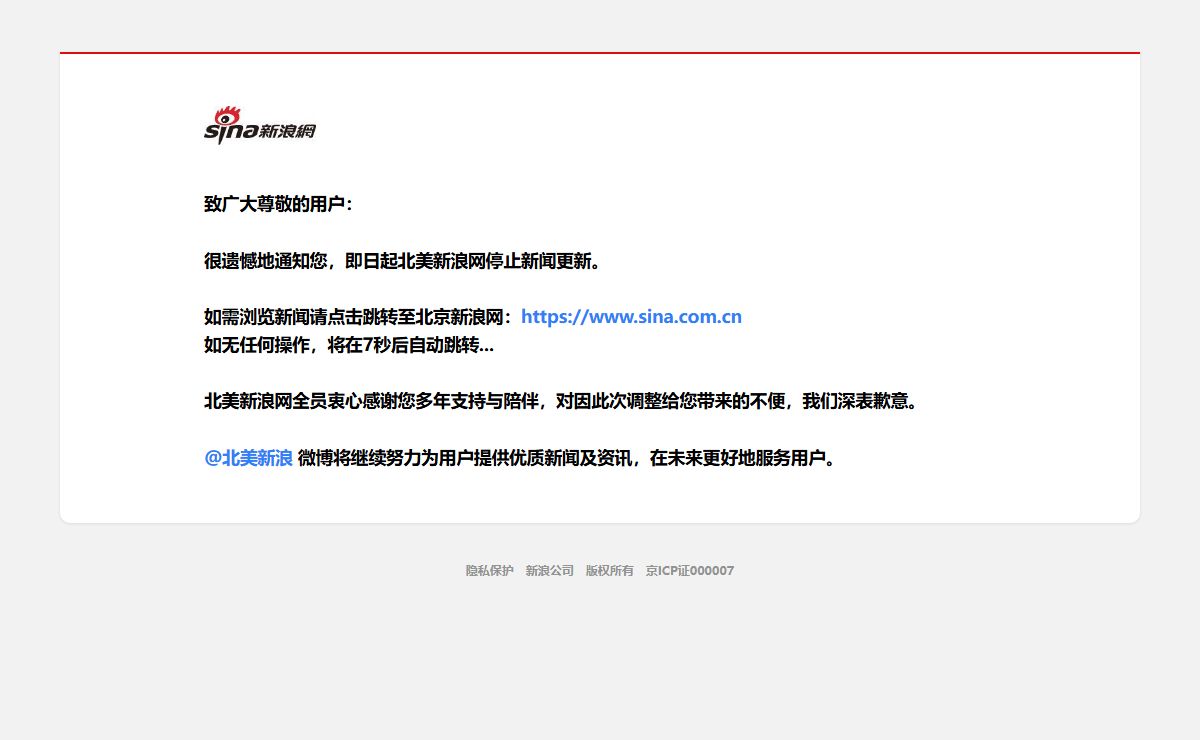Image resolution: width=1200 pixels, height=740 pixels.
Task: Click the line 北美新浪网全员衷心感谢您多年支持与陪伴
Action: (561, 401)
